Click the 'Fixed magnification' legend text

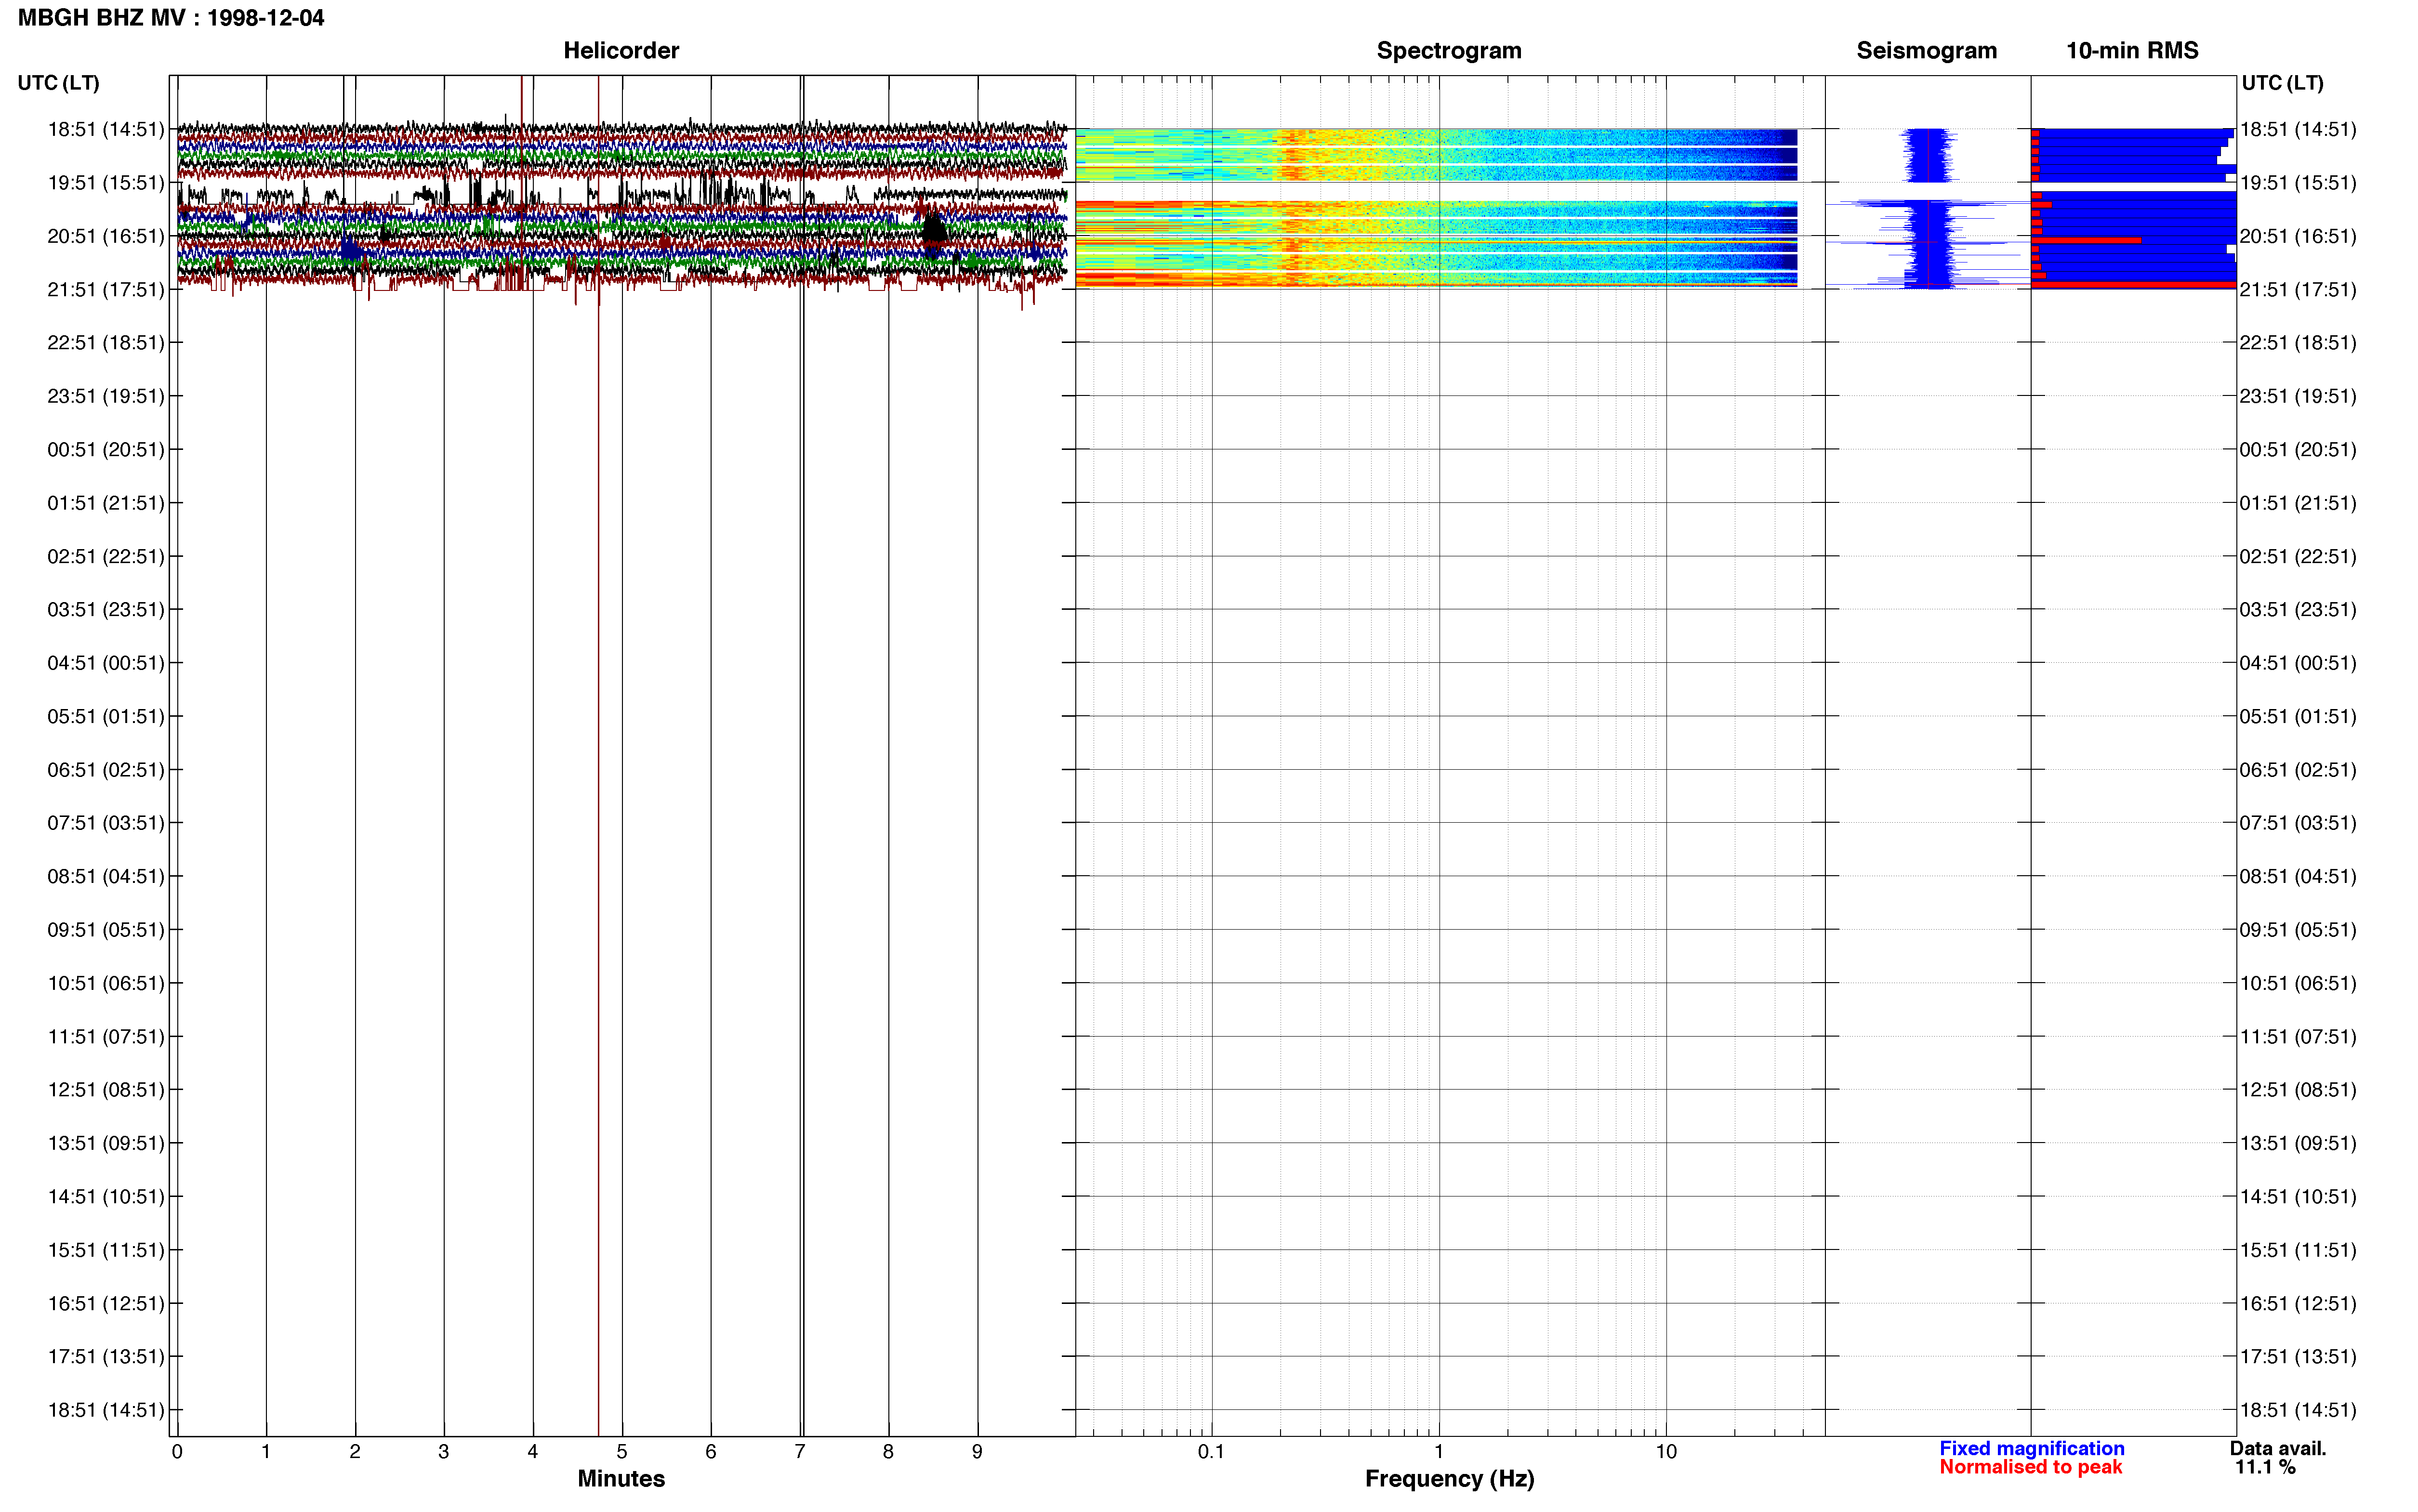[2031, 1448]
